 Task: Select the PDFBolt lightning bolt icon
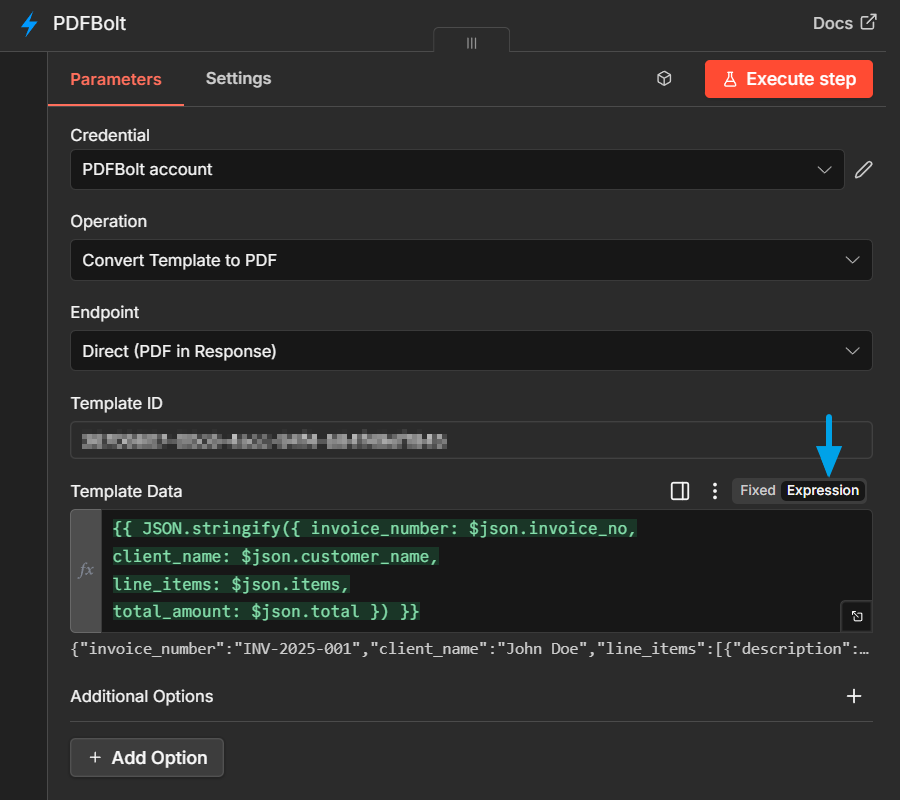(30, 22)
